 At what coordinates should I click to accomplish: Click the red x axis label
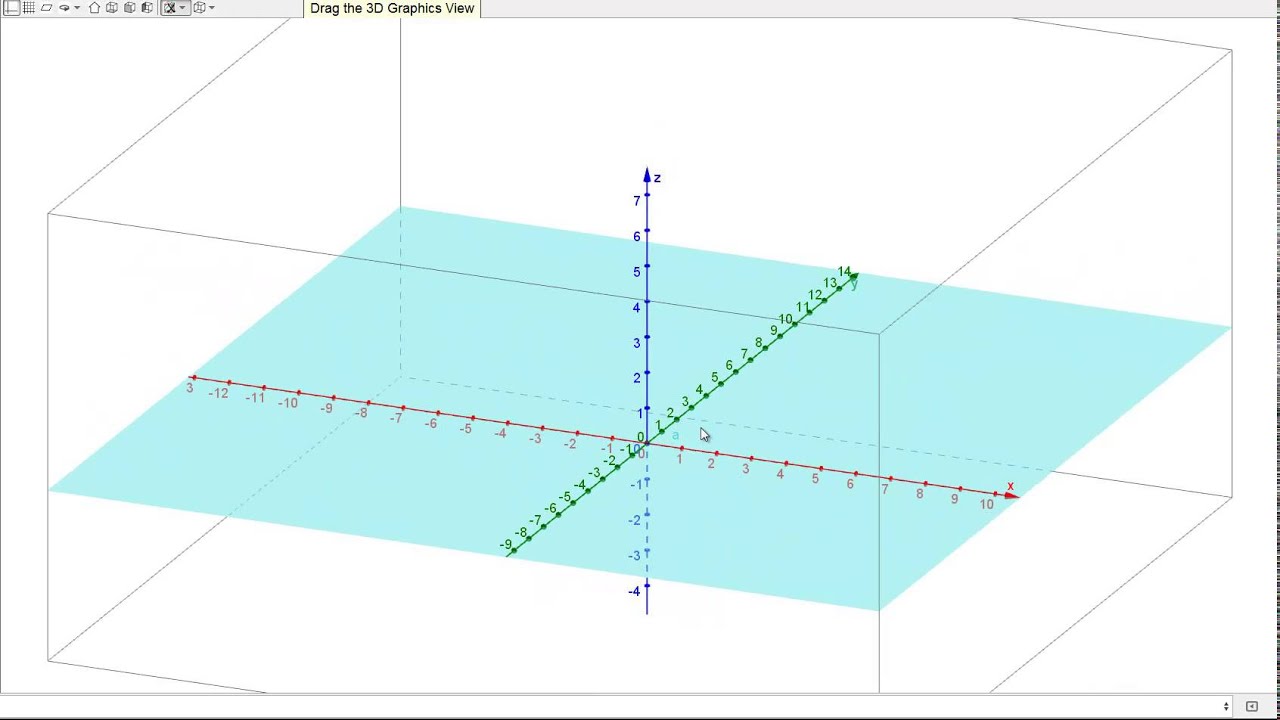[1010, 486]
